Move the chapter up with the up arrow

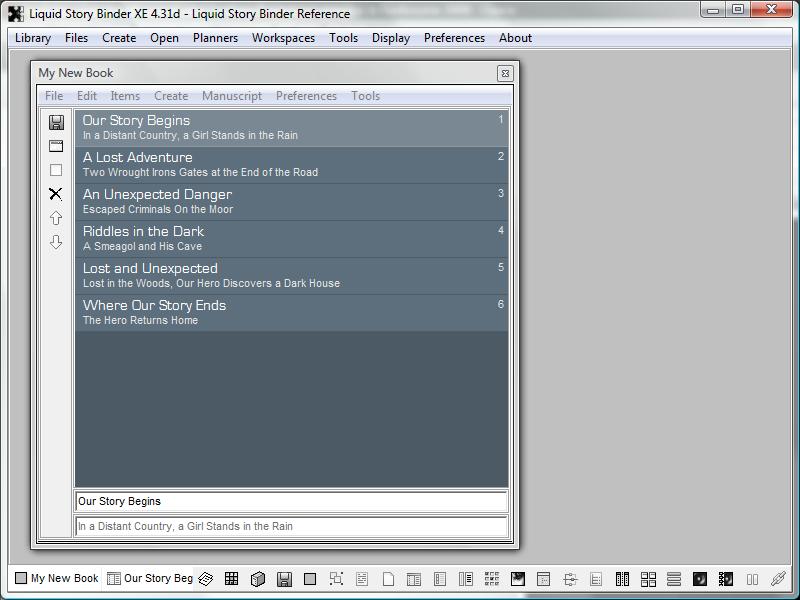56,218
